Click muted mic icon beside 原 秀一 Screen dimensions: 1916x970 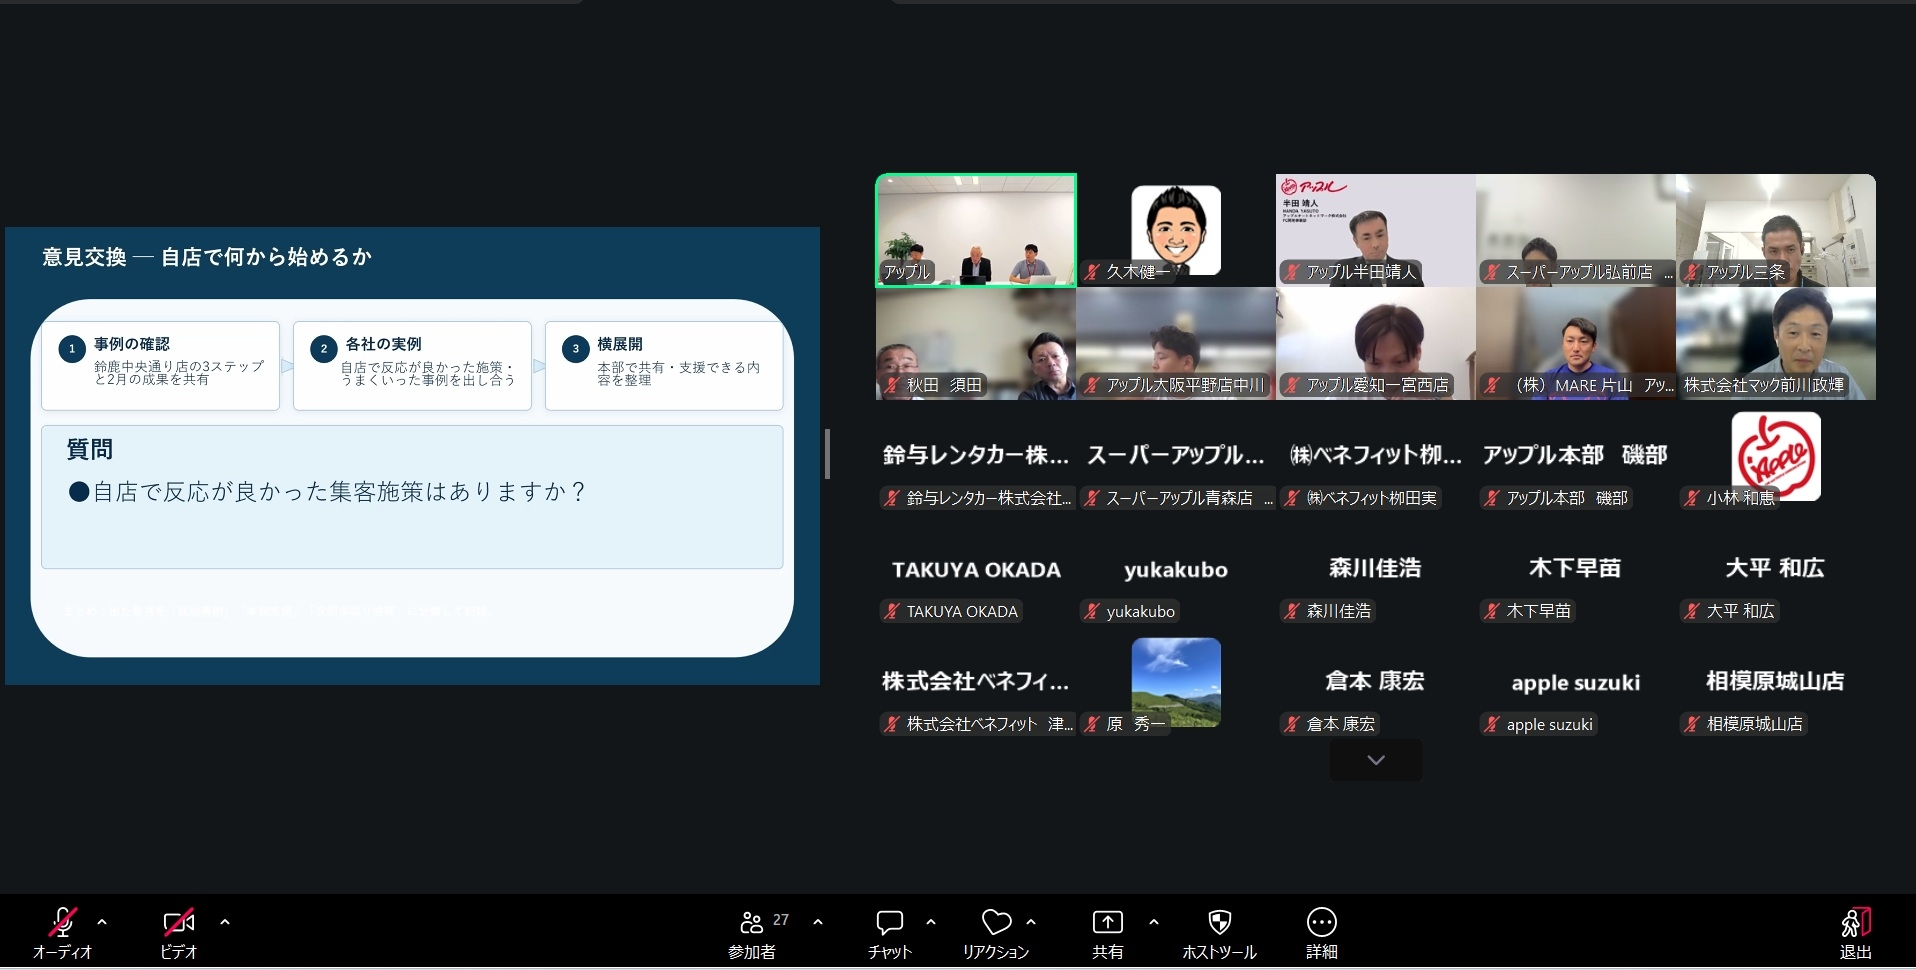pyautogui.click(x=1092, y=724)
